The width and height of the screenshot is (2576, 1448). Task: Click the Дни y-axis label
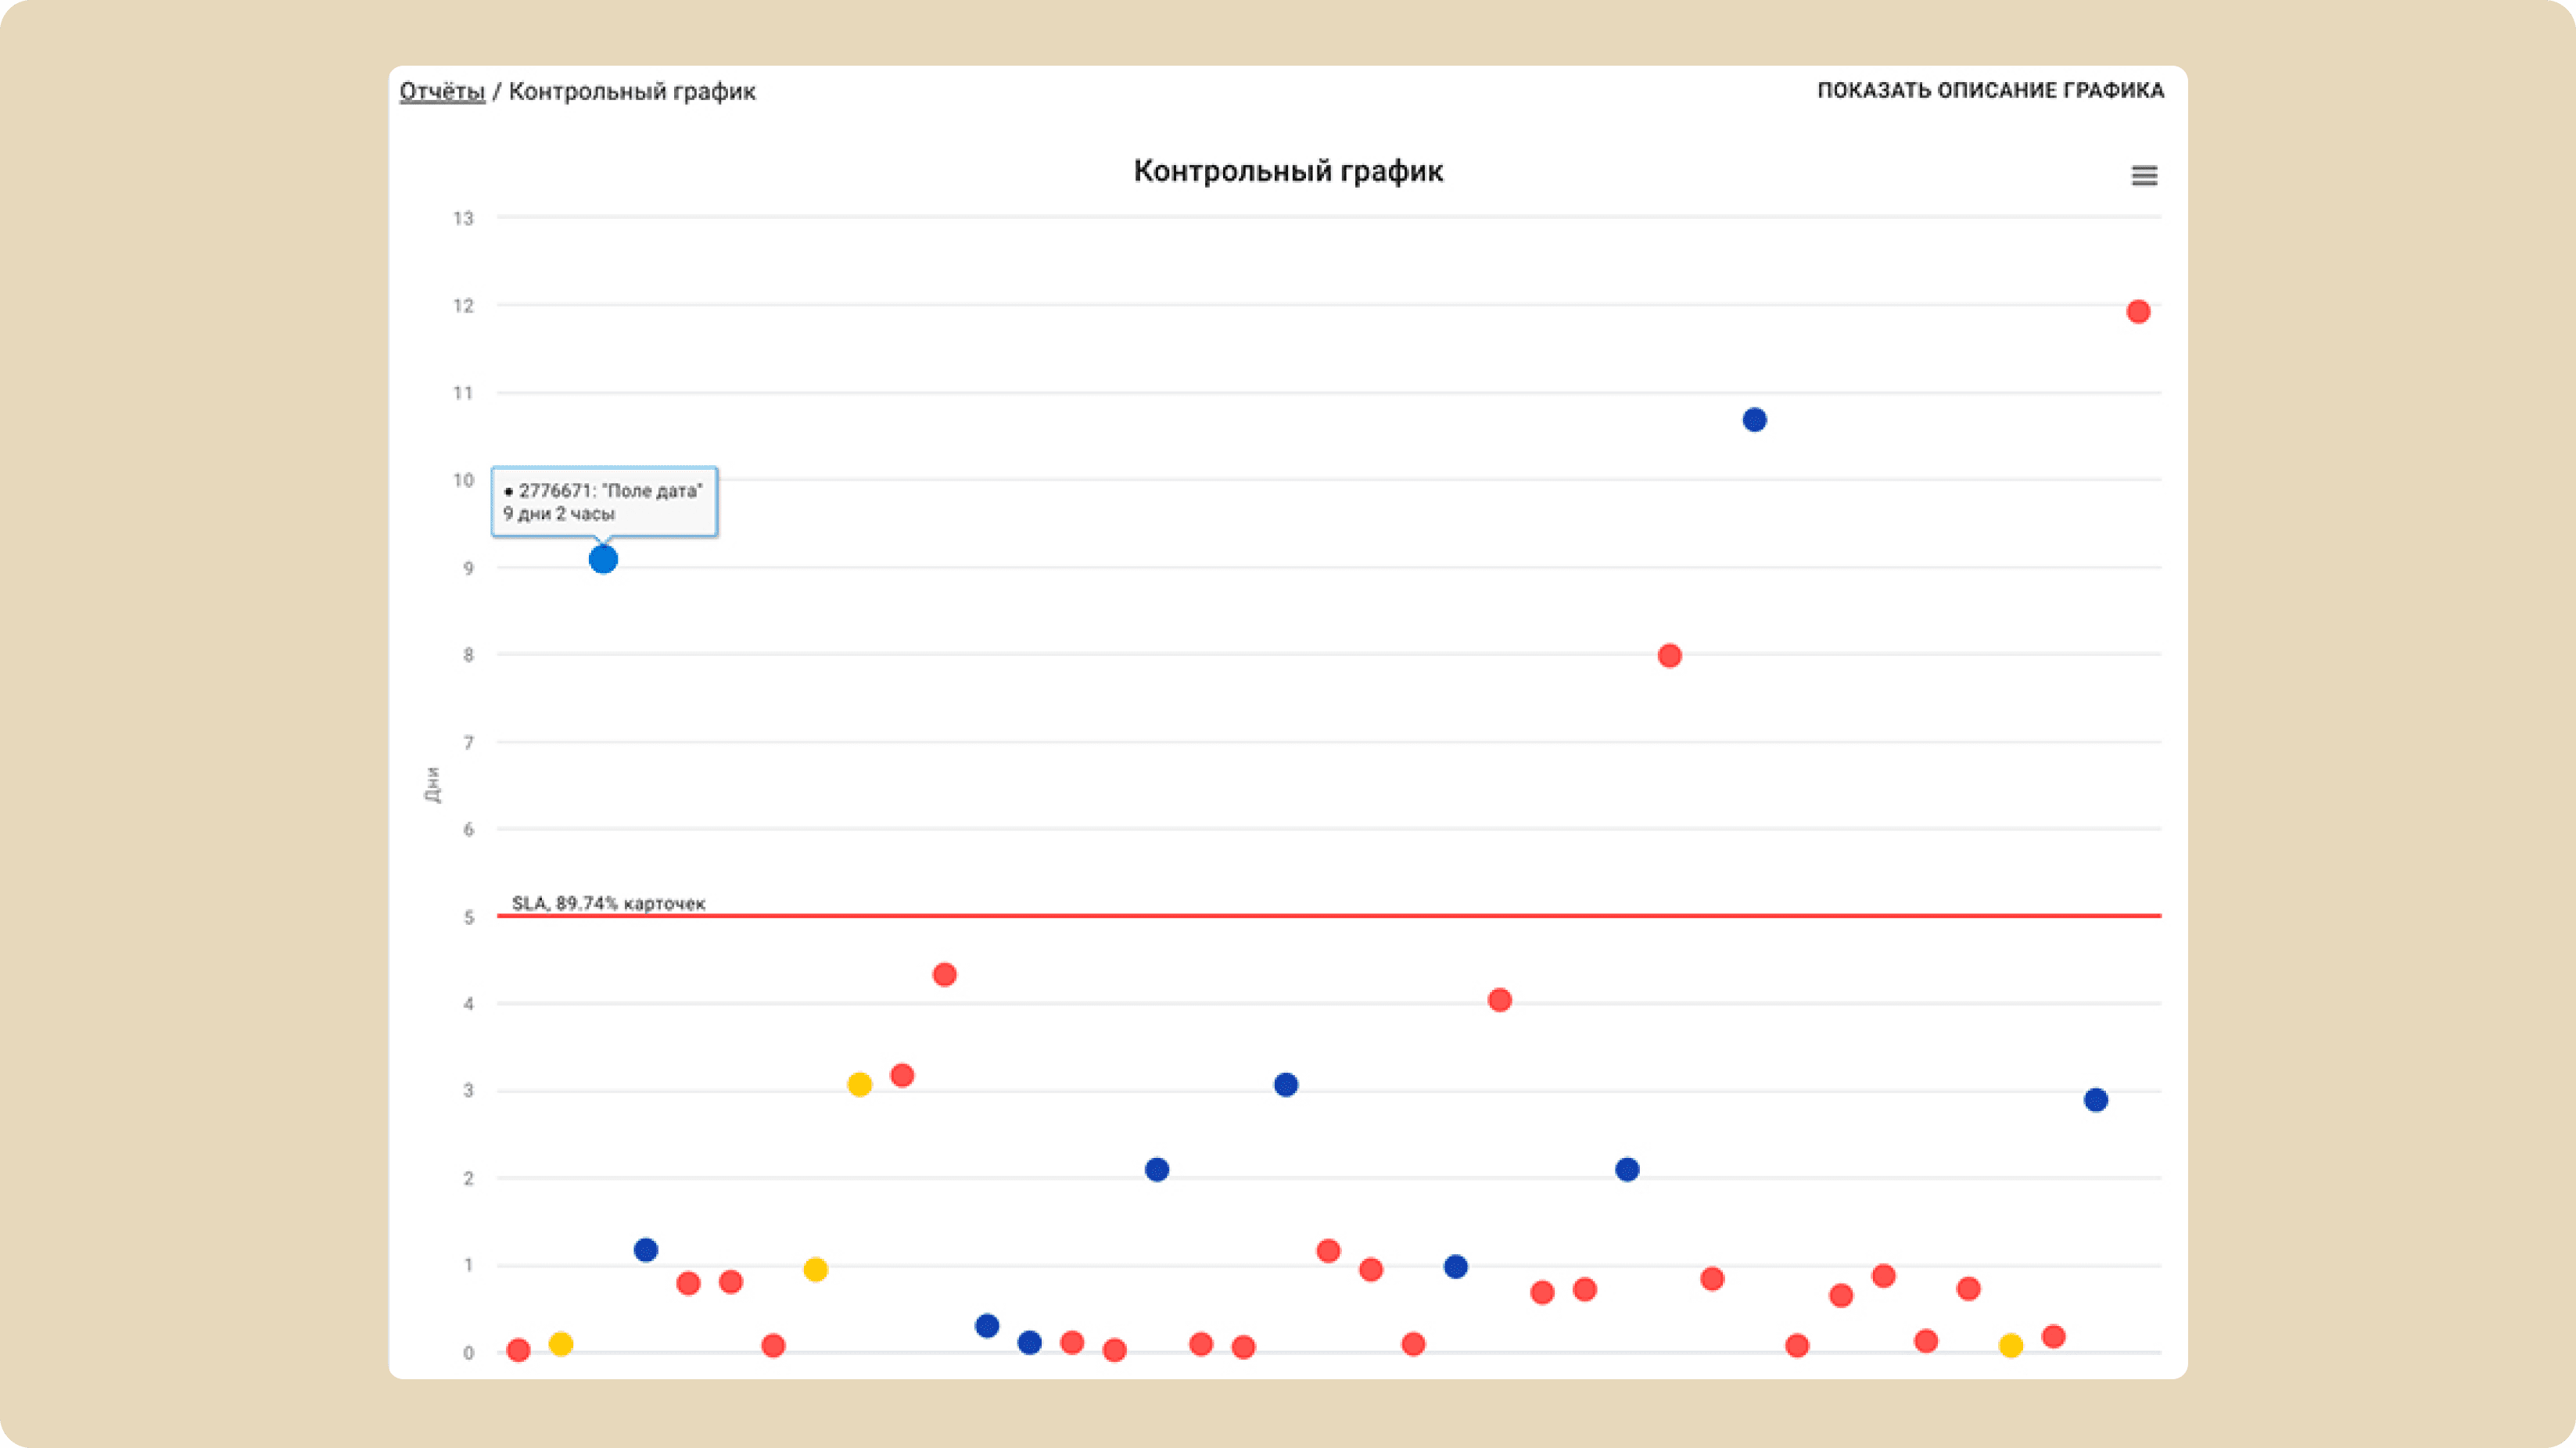coord(432,785)
